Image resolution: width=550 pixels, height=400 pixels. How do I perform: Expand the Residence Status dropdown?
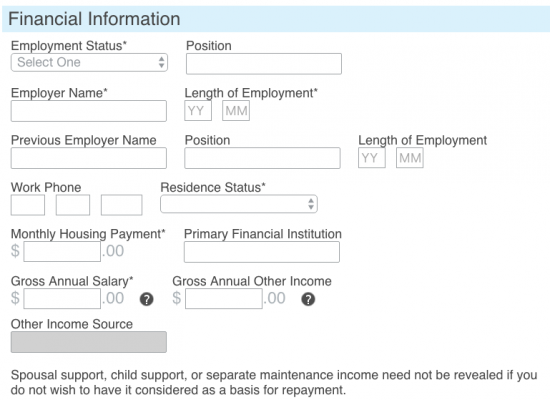click(x=239, y=204)
